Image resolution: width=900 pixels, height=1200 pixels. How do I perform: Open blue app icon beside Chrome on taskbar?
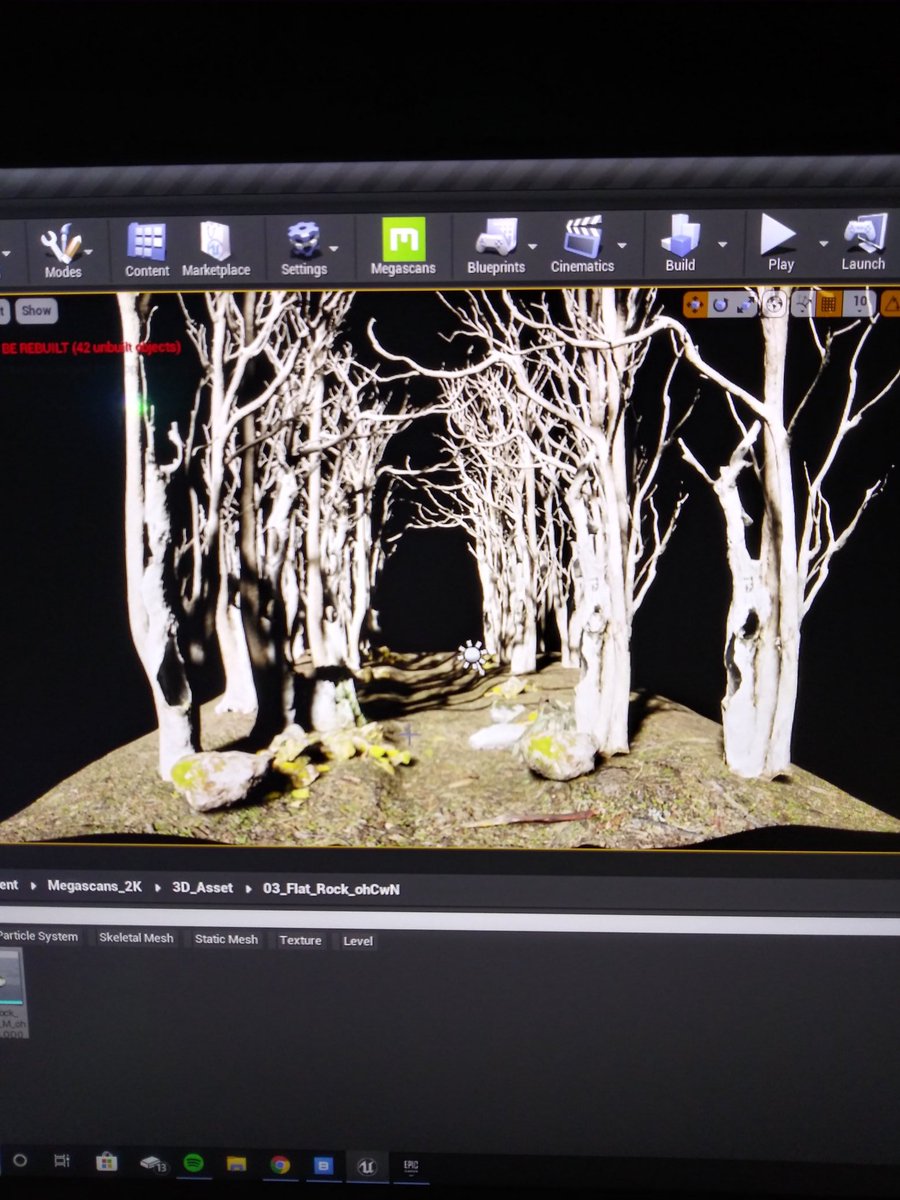pyautogui.click(x=323, y=1165)
